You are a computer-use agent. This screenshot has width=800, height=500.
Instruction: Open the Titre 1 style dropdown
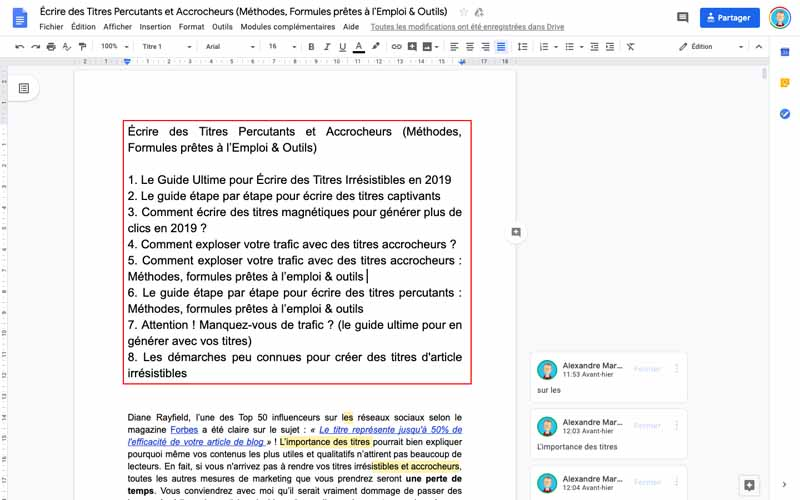tap(166, 46)
